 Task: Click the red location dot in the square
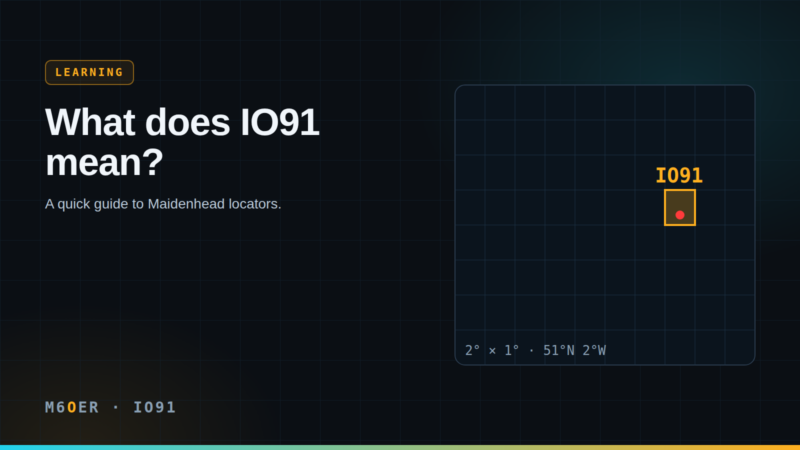[680, 215]
